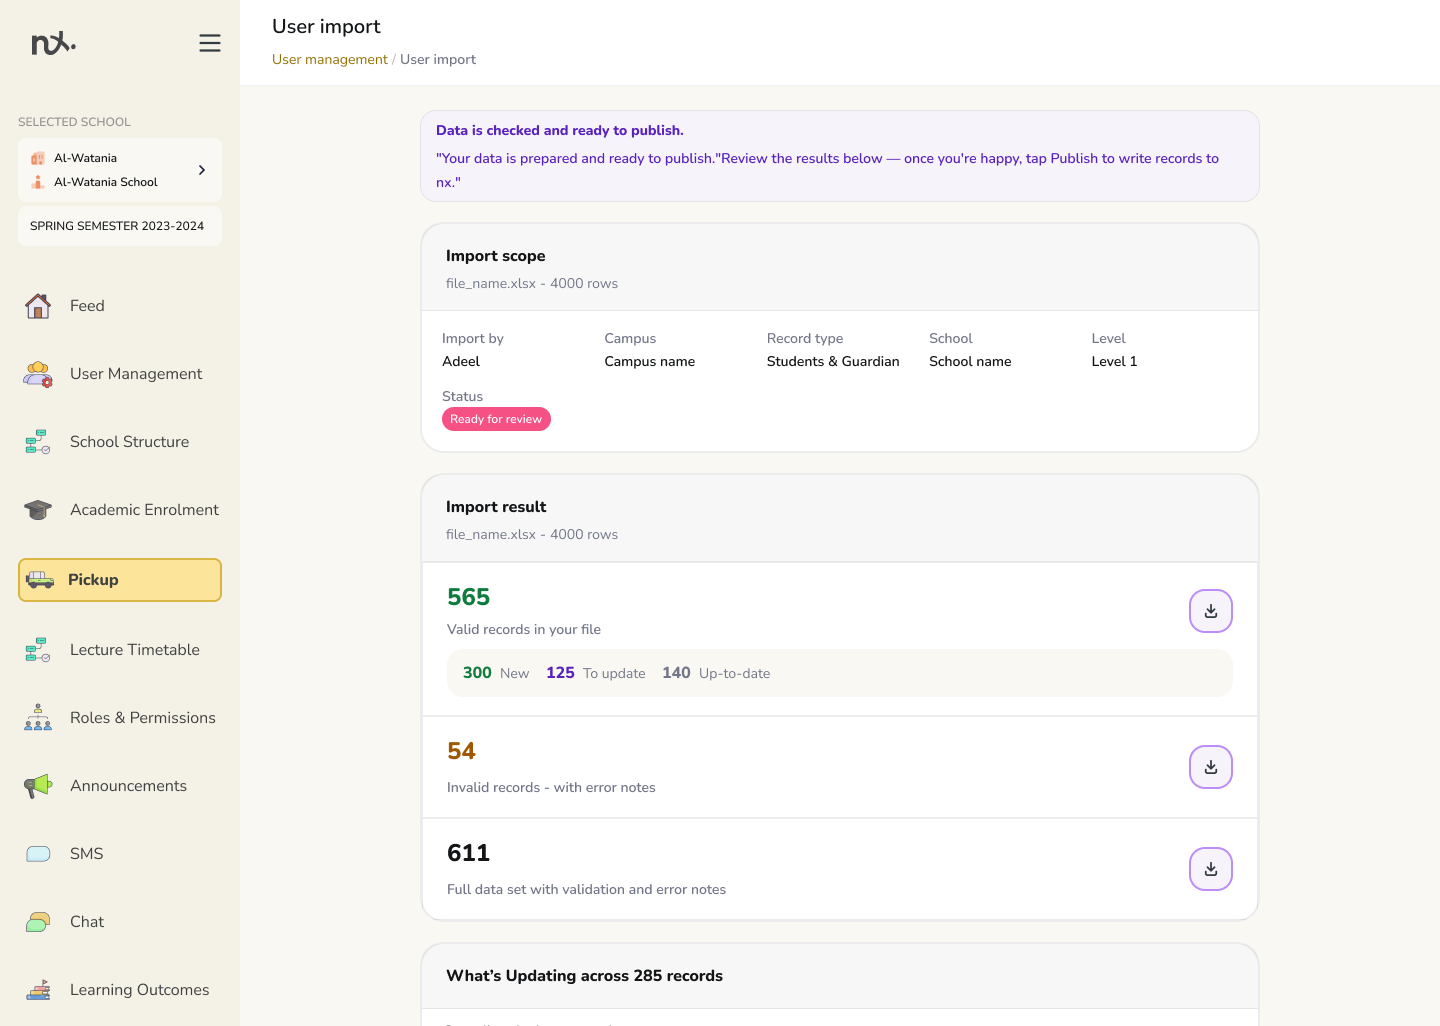Viewport: 1440px width, 1026px height.
Task: Download the 565 valid records file
Action: pyautogui.click(x=1211, y=611)
